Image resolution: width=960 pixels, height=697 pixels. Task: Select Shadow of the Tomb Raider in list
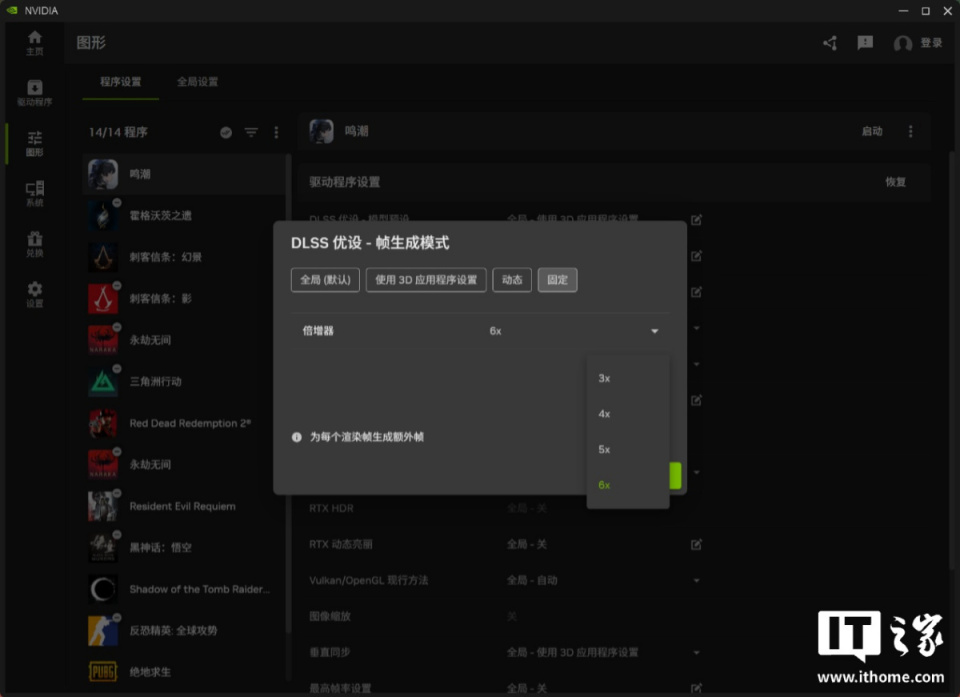184,589
